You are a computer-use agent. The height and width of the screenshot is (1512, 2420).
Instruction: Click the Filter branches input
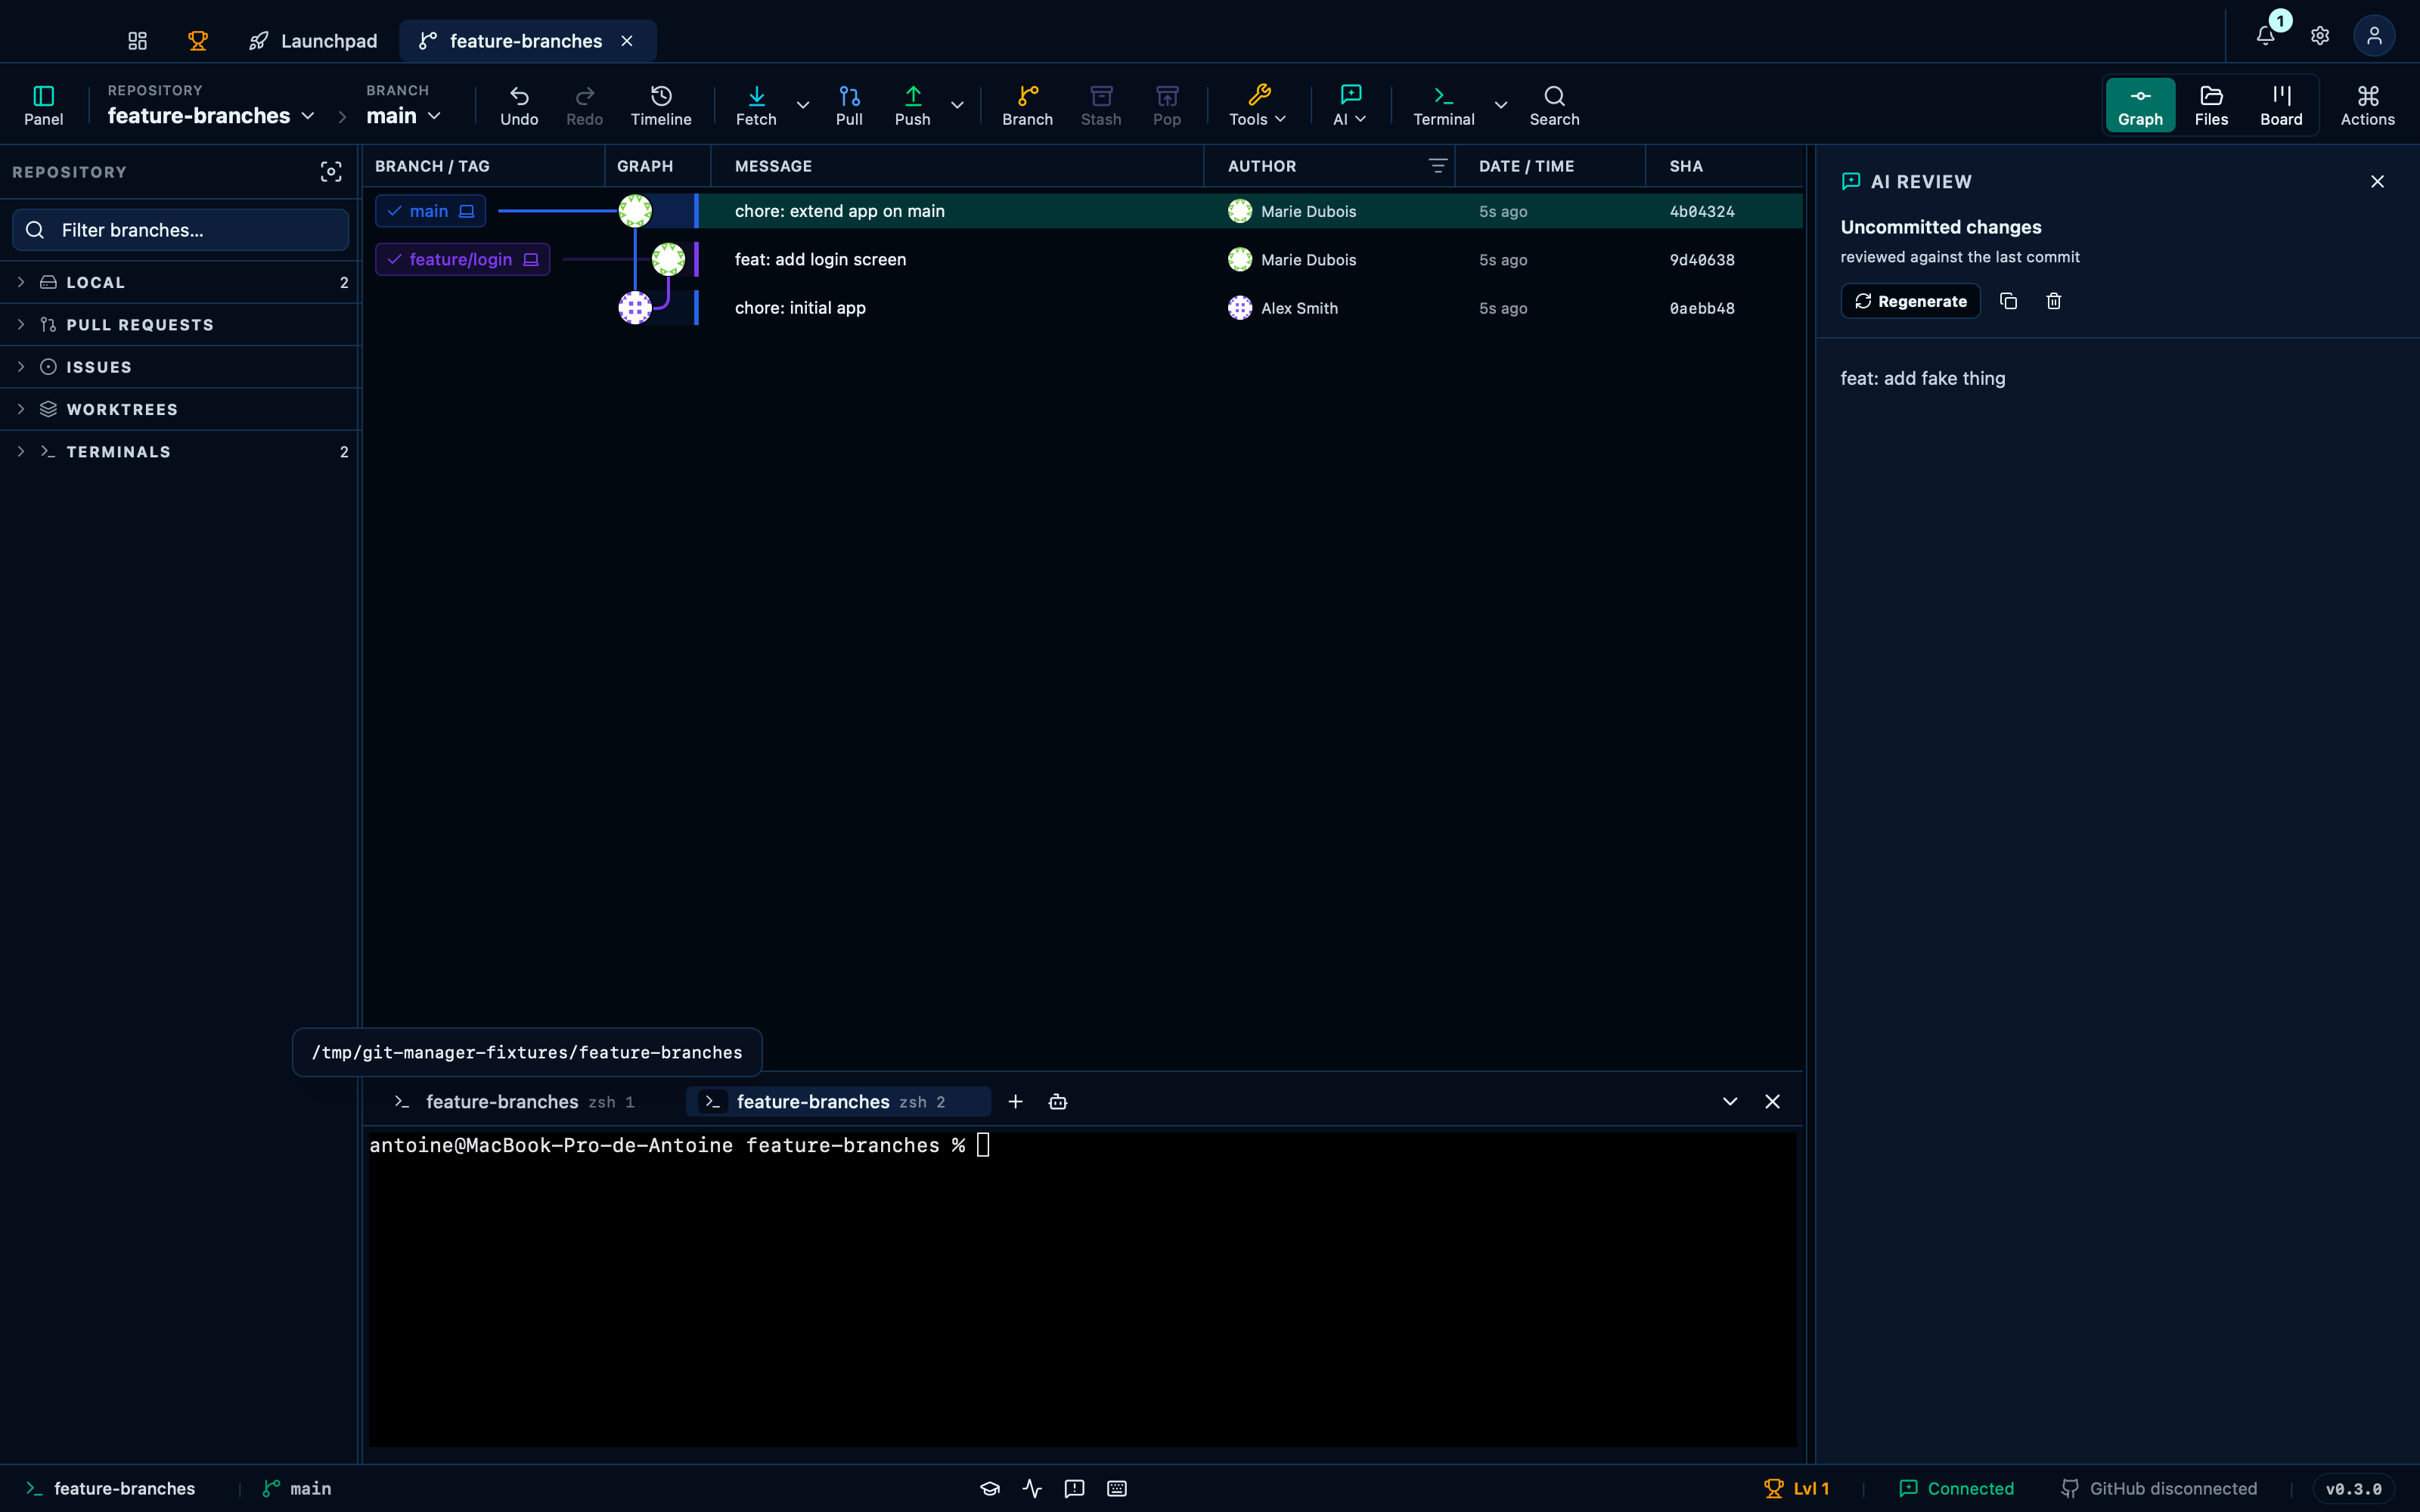[181, 230]
